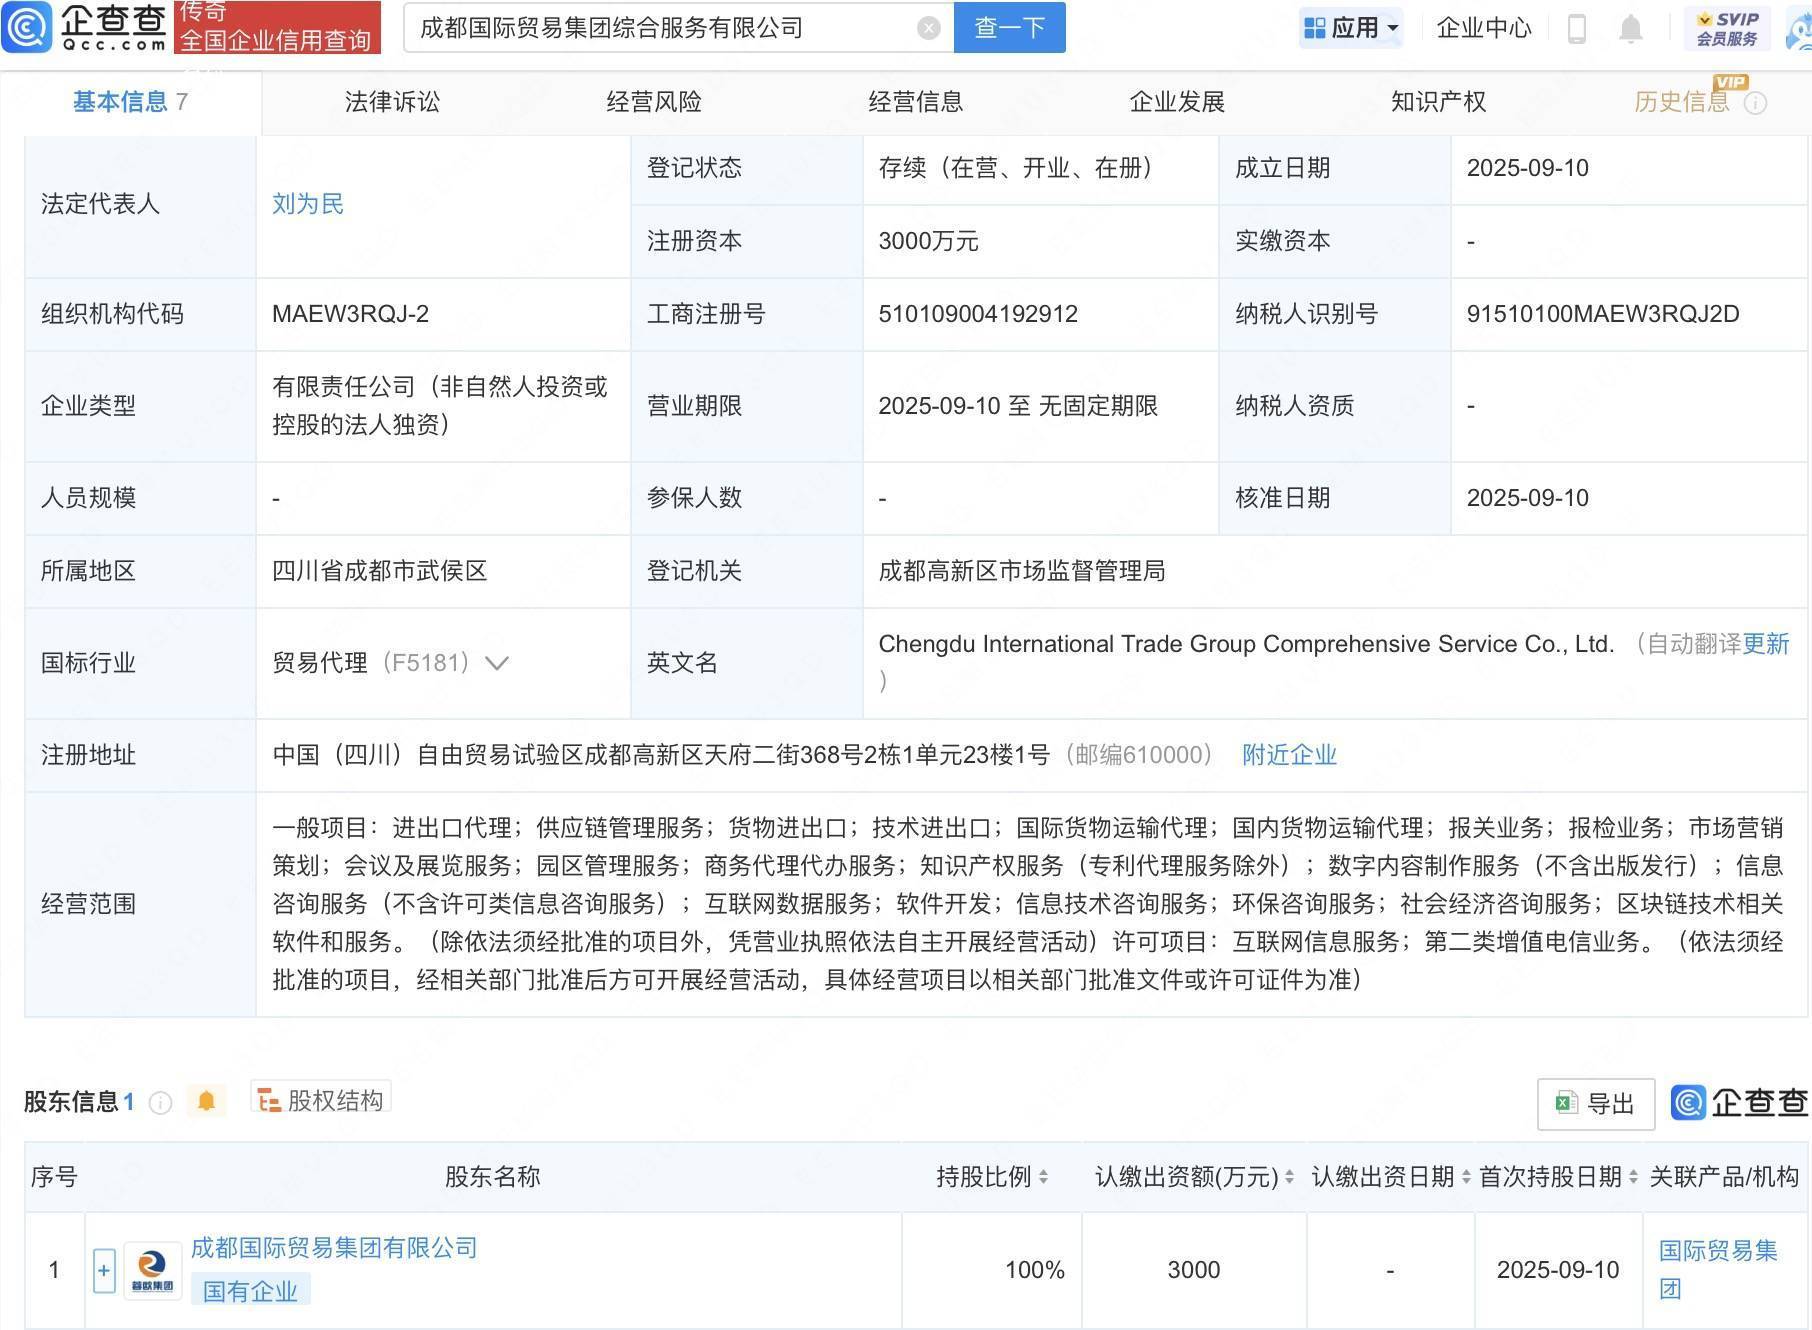Image resolution: width=1812 pixels, height=1330 pixels.
Task: Select taxpayer ID 91510100MAEW3RQJ2D text
Action: pyautogui.click(x=1603, y=314)
